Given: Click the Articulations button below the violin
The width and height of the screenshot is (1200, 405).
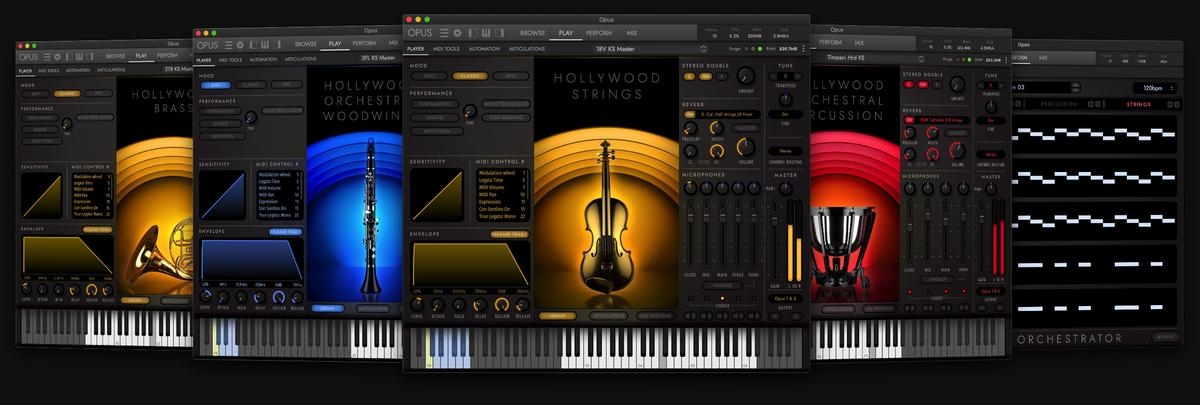Looking at the screenshot, I should click(x=608, y=316).
